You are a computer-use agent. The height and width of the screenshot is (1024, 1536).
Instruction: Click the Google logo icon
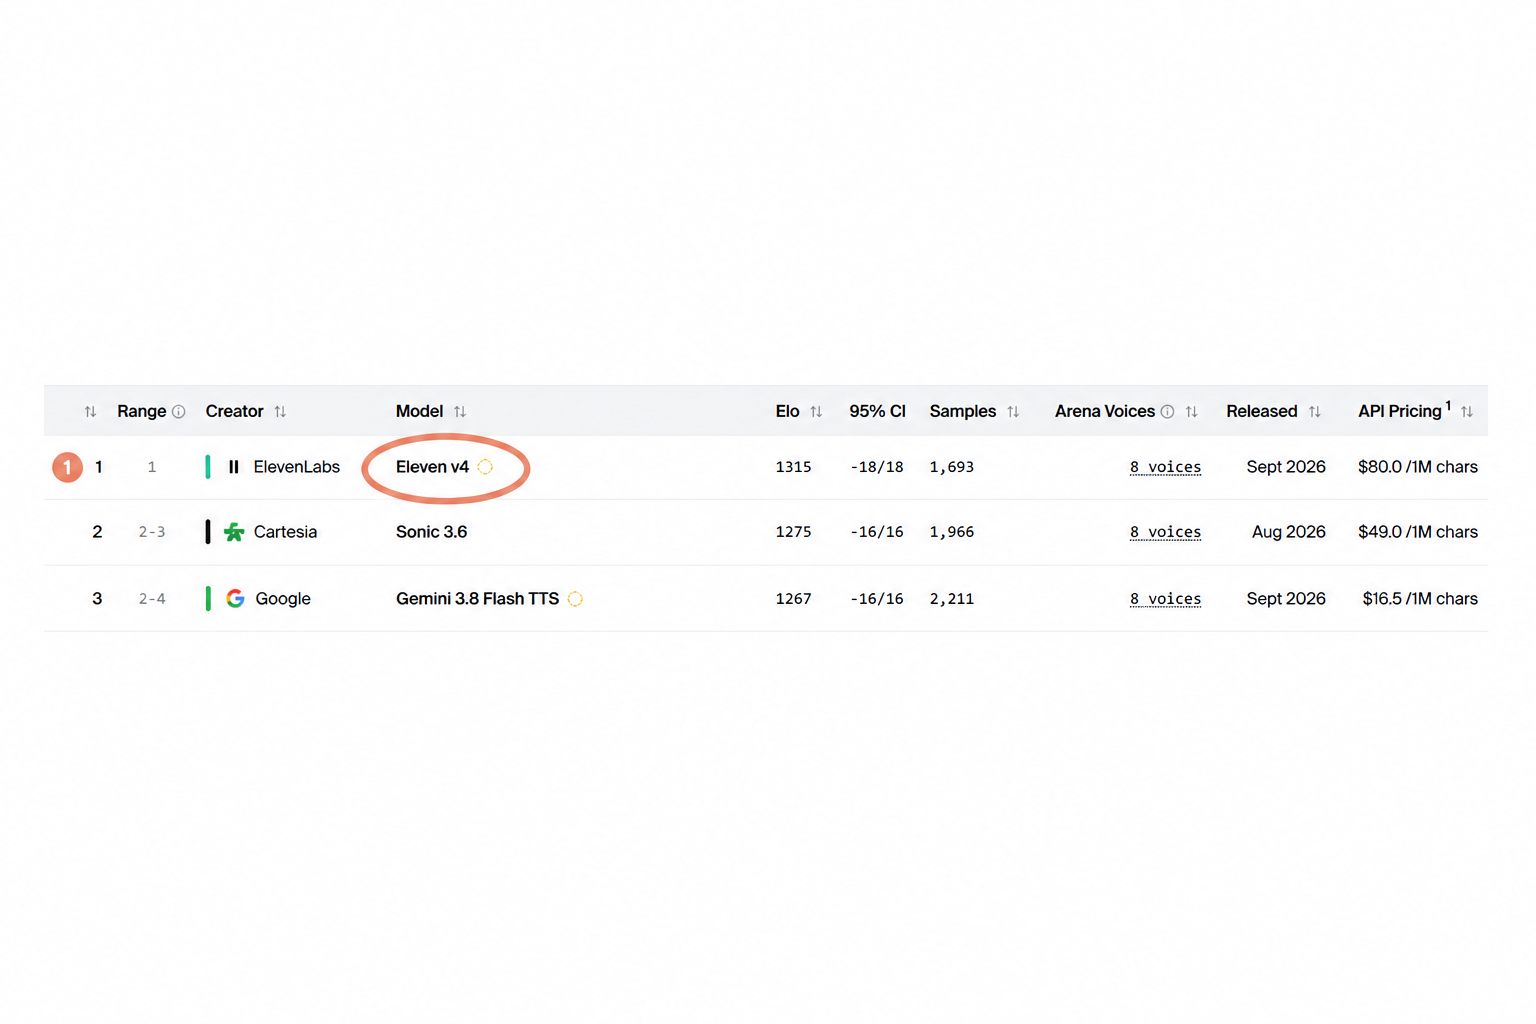point(235,599)
